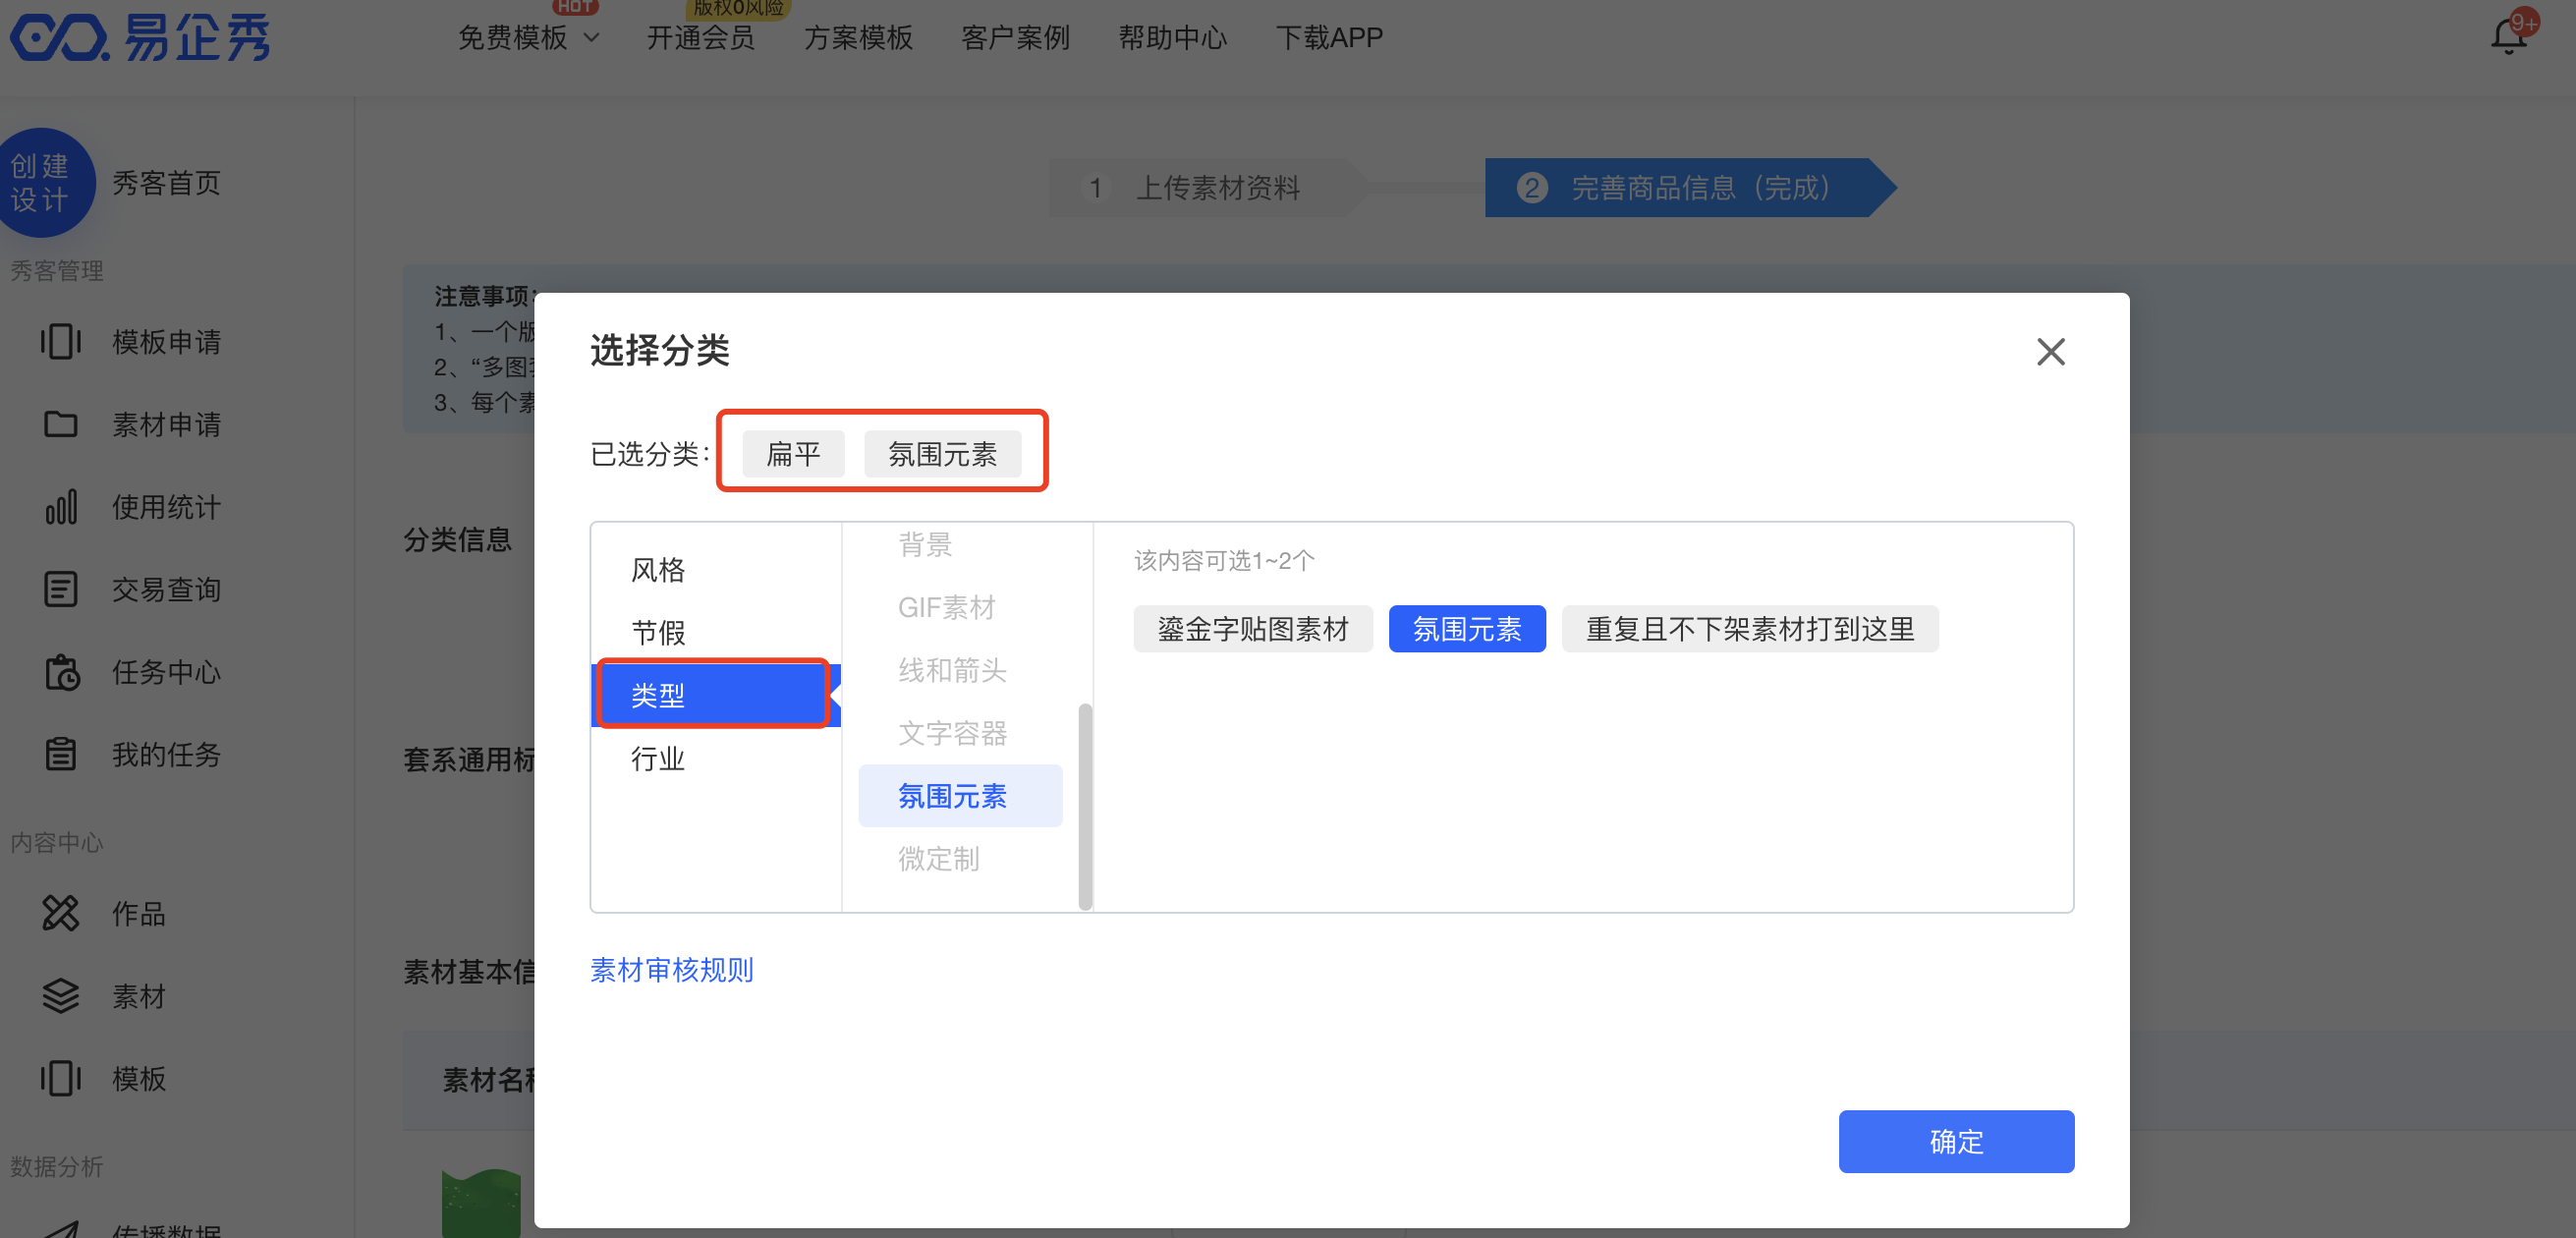Select 线和箭头 subcategory item
This screenshot has width=2576, height=1238.
point(951,670)
